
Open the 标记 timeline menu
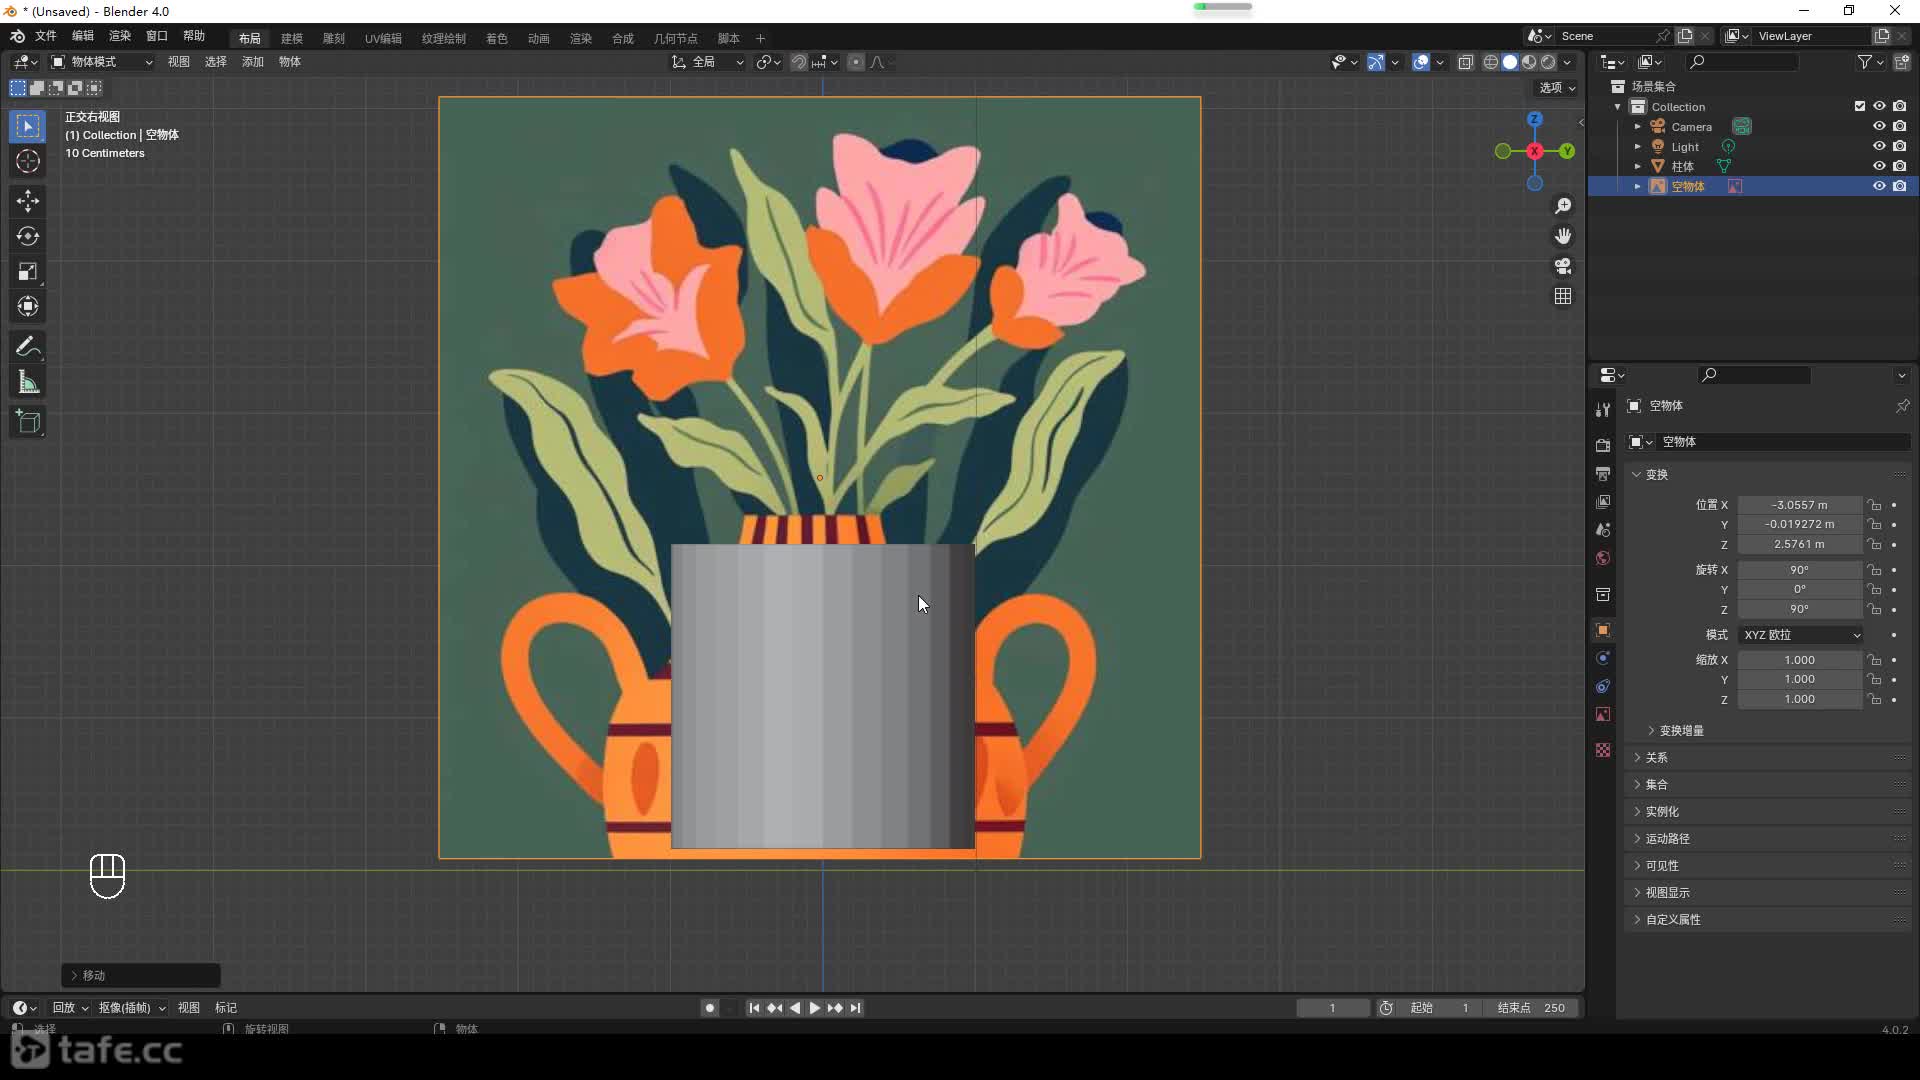click(226, 1008)
